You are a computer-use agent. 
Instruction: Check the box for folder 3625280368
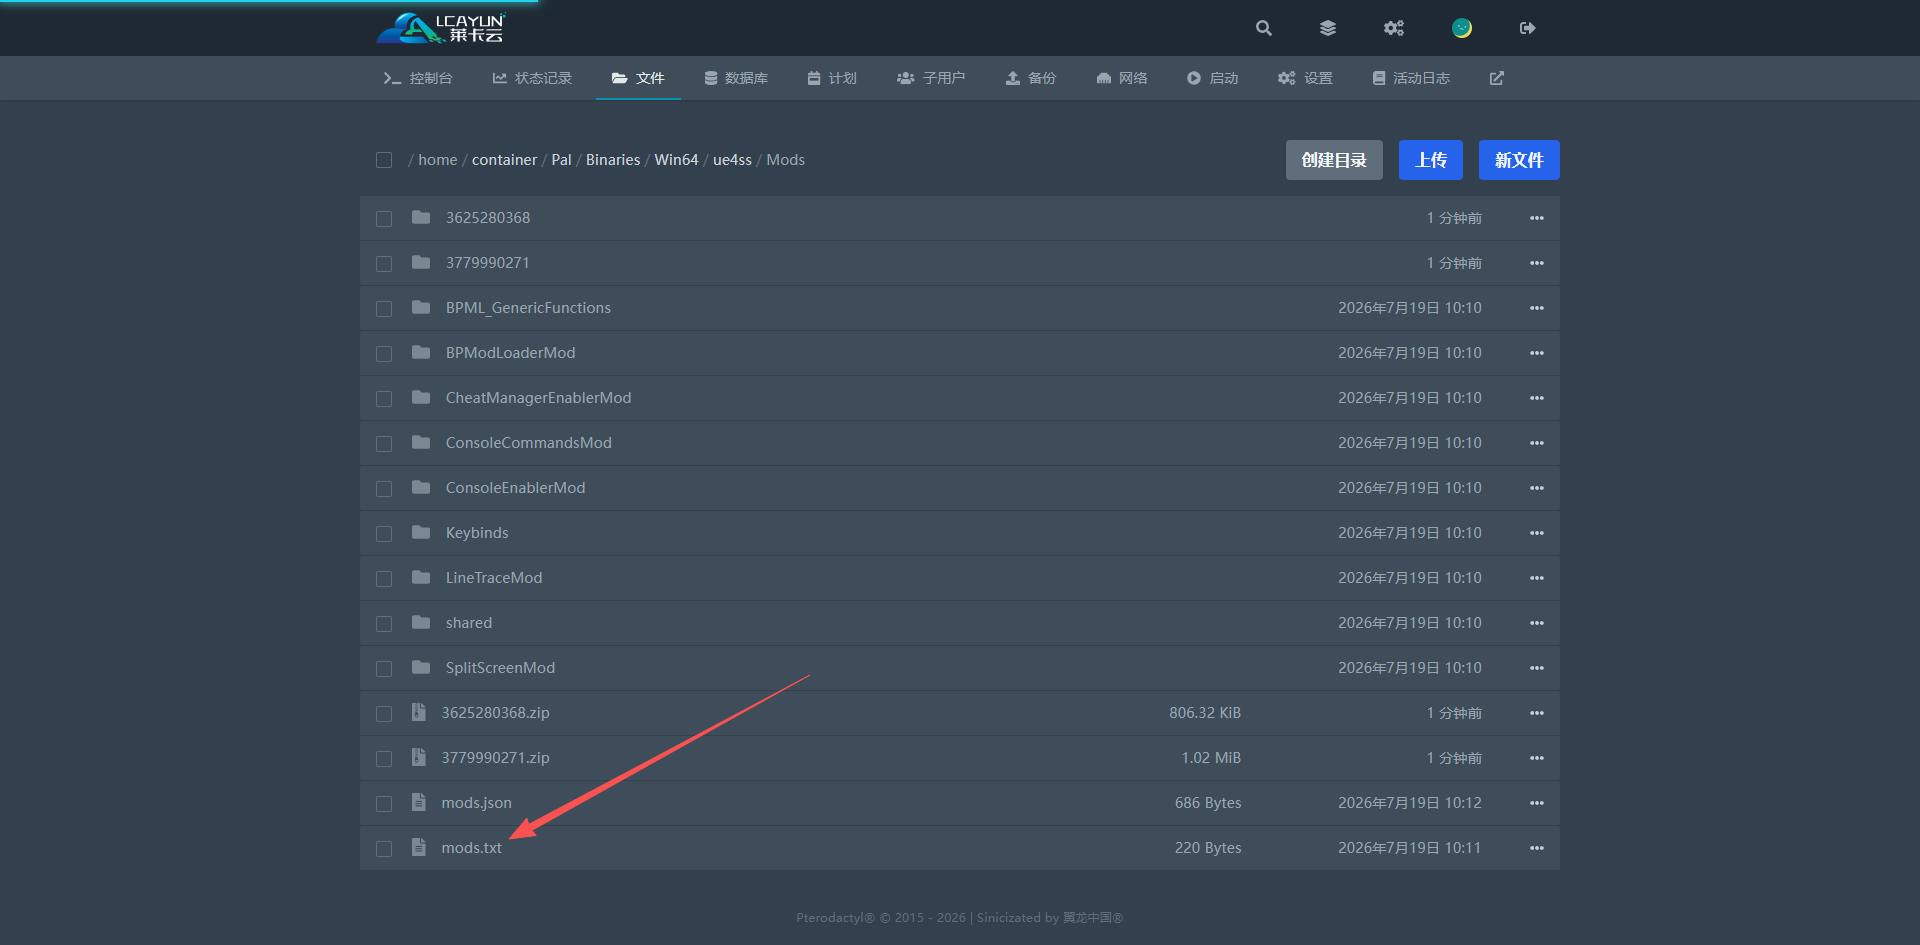[x=384, y=219]
